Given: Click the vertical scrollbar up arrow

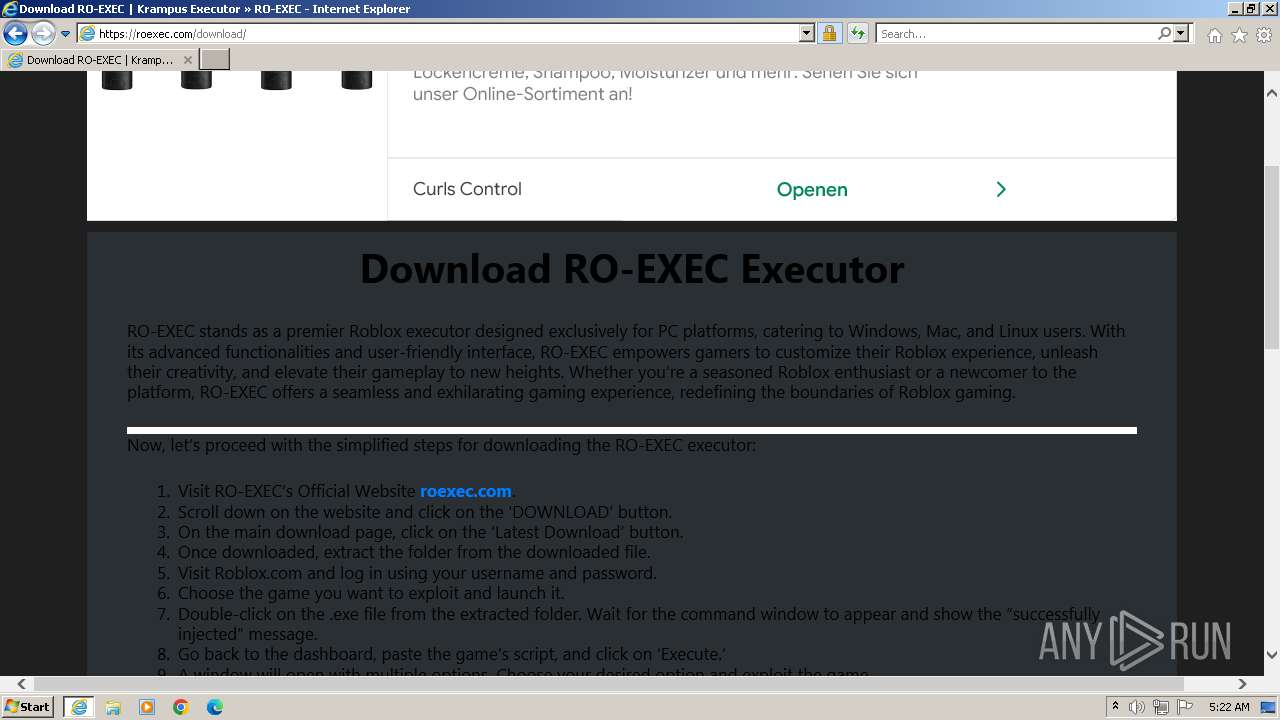Looking at the screenshot, I should click(1272, 93).
